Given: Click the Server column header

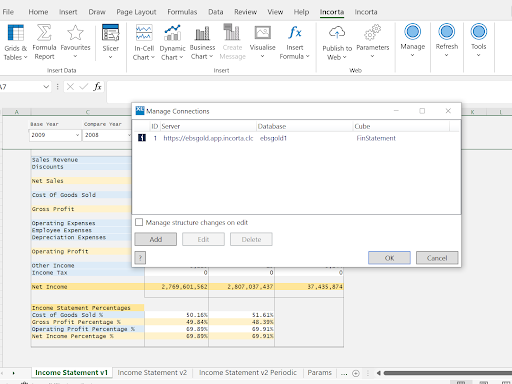Looking at the screenshot, I should tap(208, 126).
